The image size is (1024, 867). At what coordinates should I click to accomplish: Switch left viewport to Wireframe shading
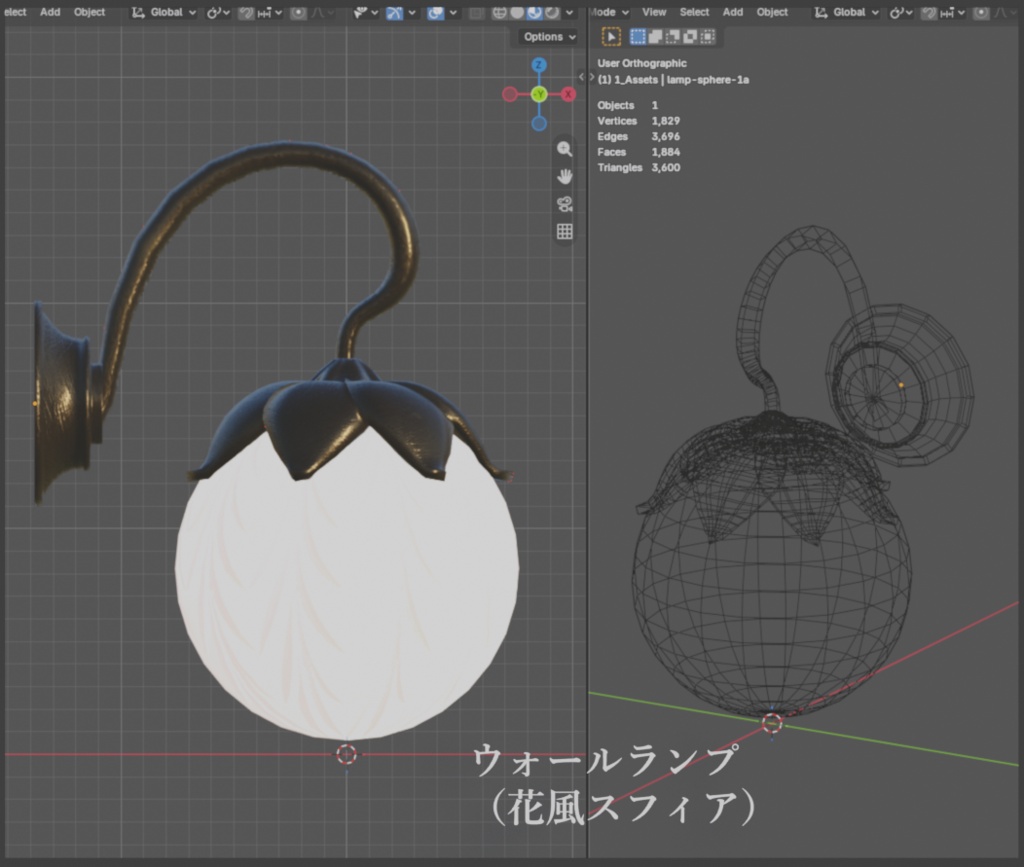click(x=500, y=12)
